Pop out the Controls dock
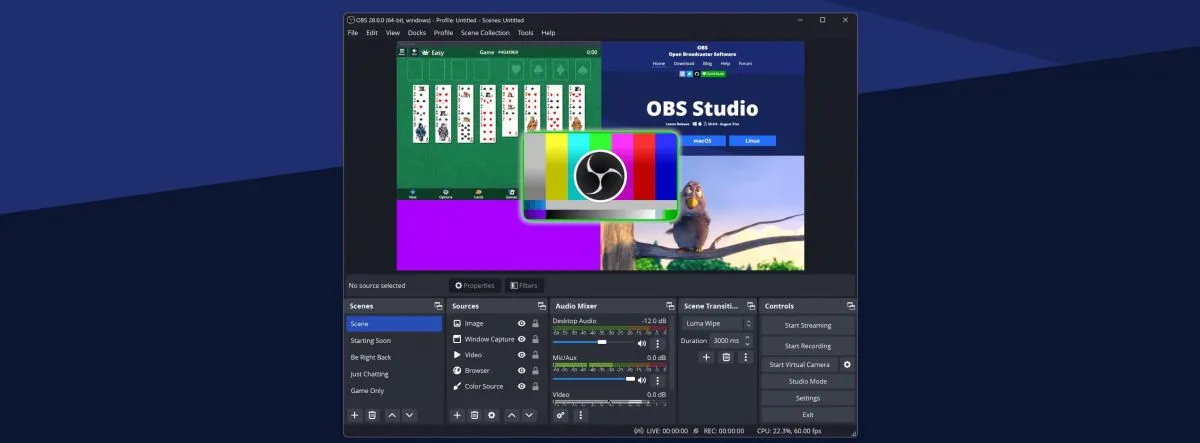 [x=849, y=306]
